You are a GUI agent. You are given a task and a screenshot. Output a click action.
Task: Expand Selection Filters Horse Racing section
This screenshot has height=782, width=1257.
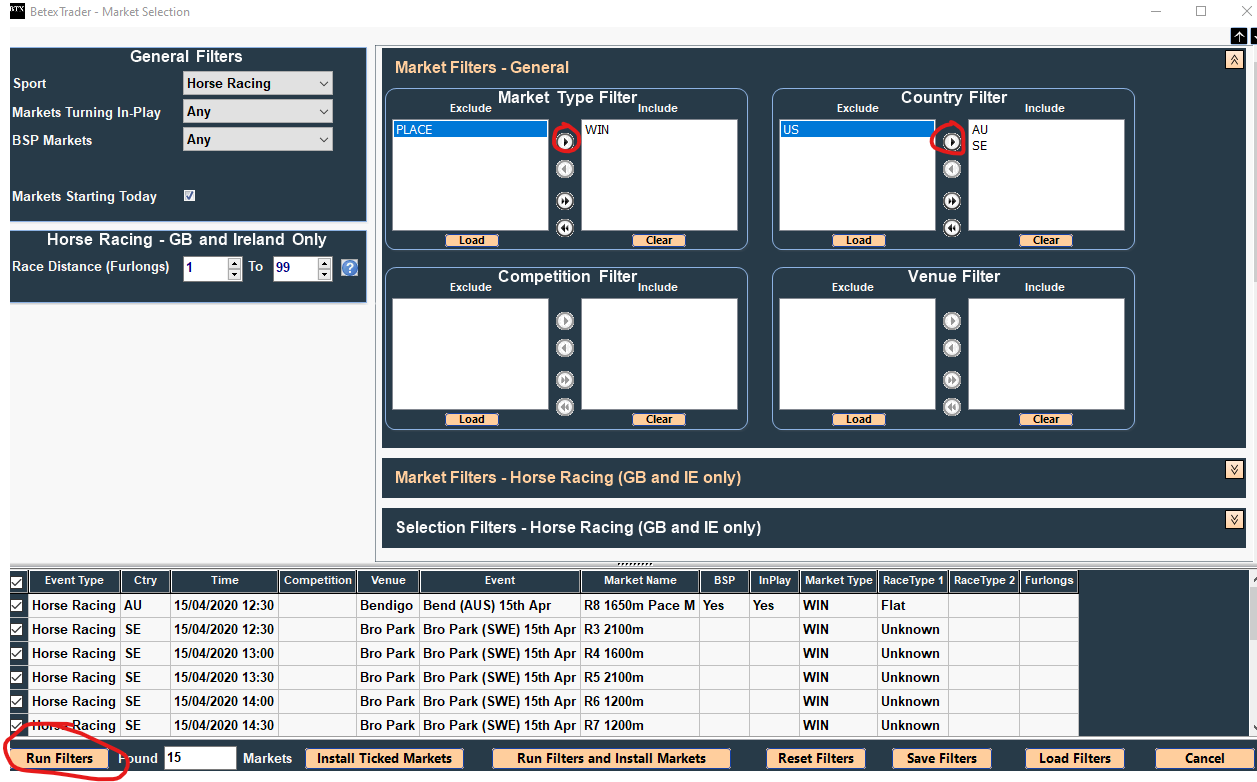point(1233,519)
